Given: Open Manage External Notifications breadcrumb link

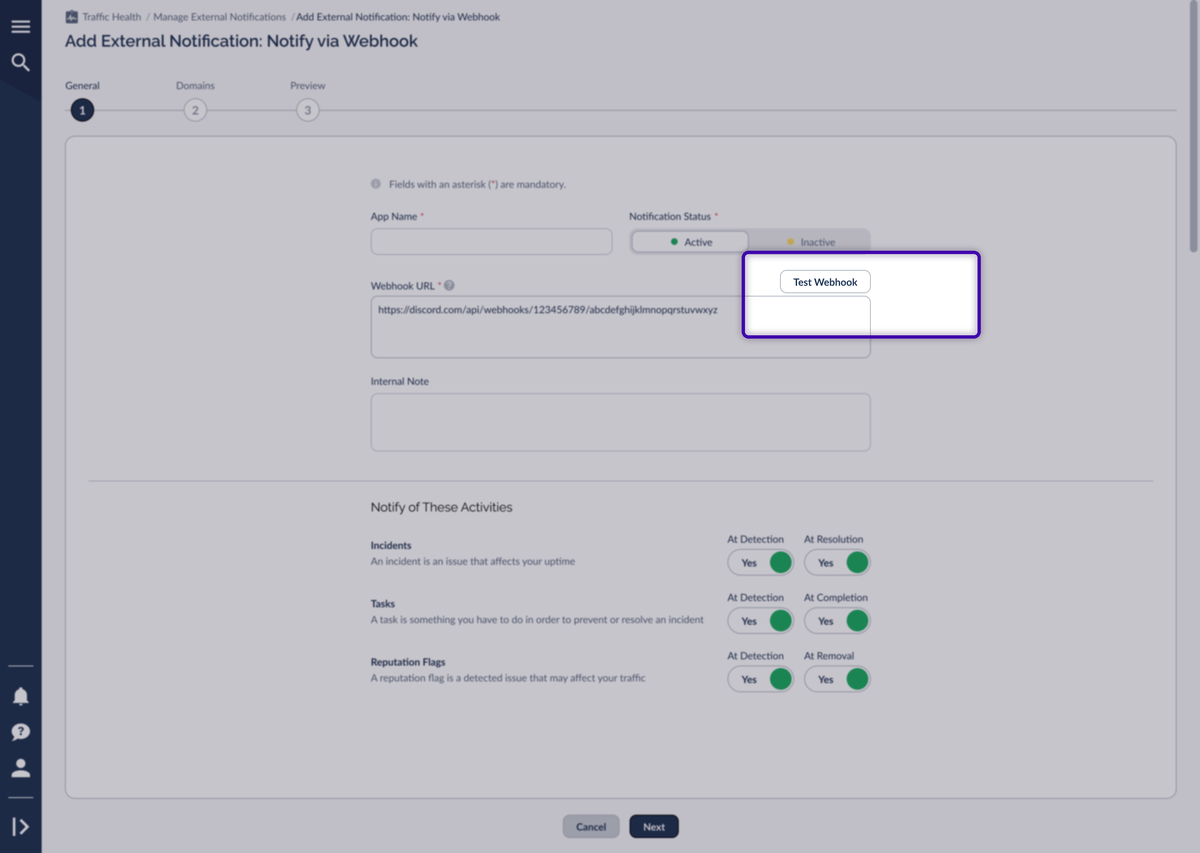Looking at the screenshot, I should click(219, 17).
